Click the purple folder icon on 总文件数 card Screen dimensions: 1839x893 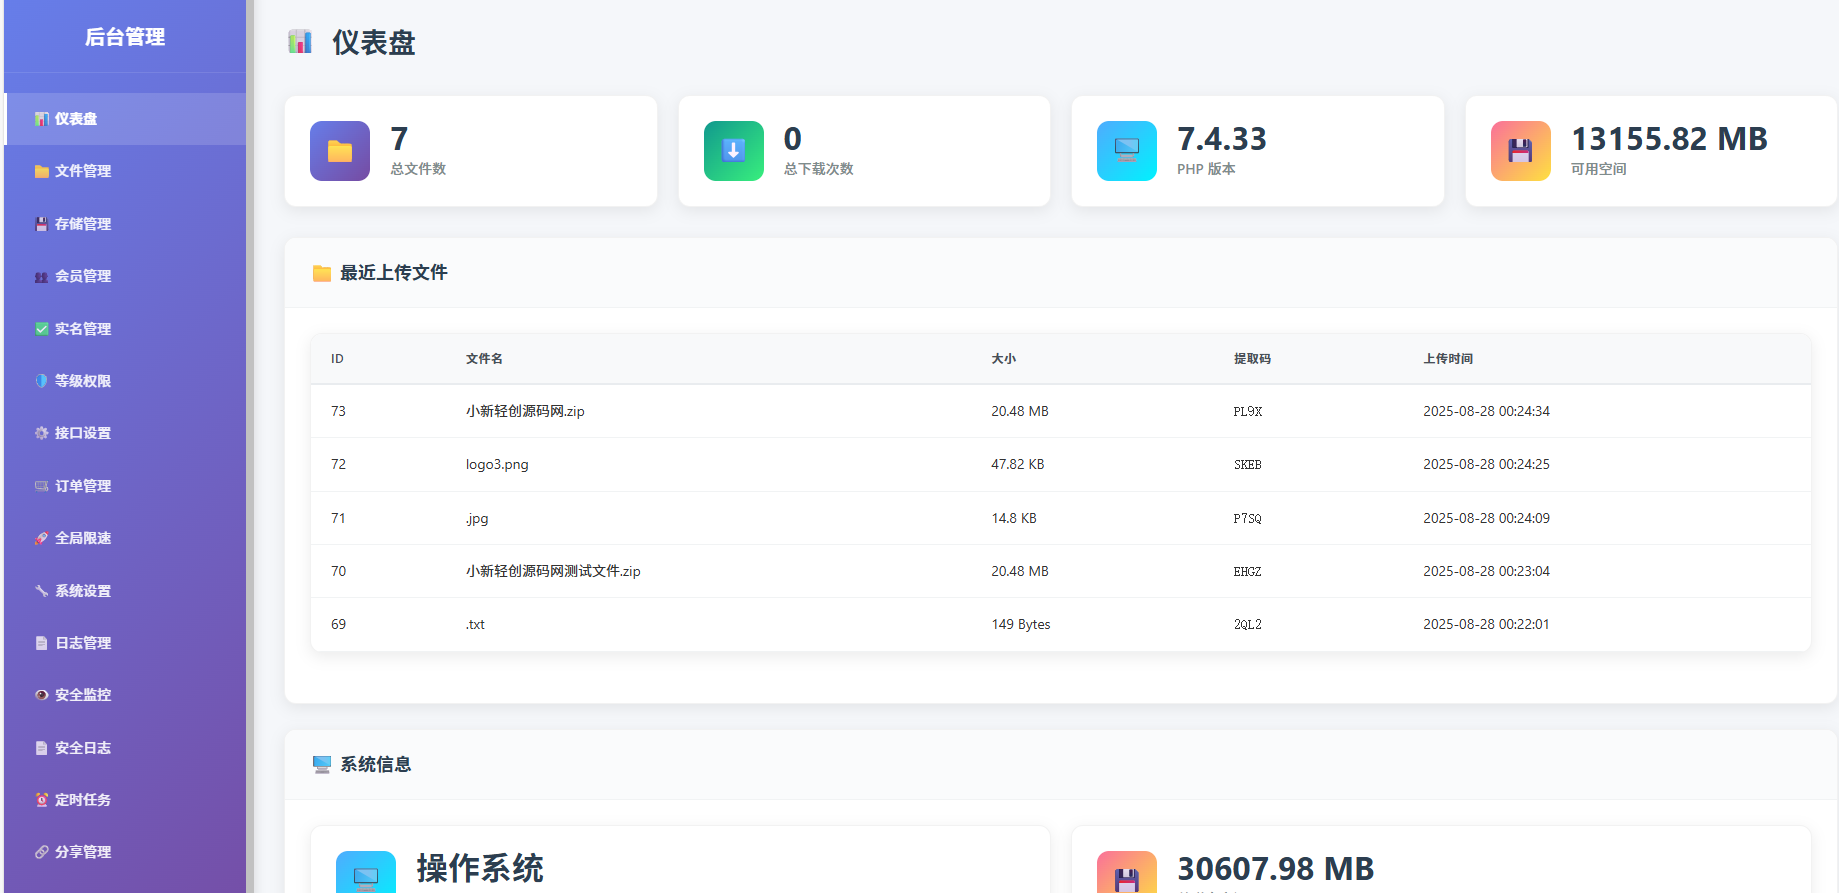[x=340, y=151]
